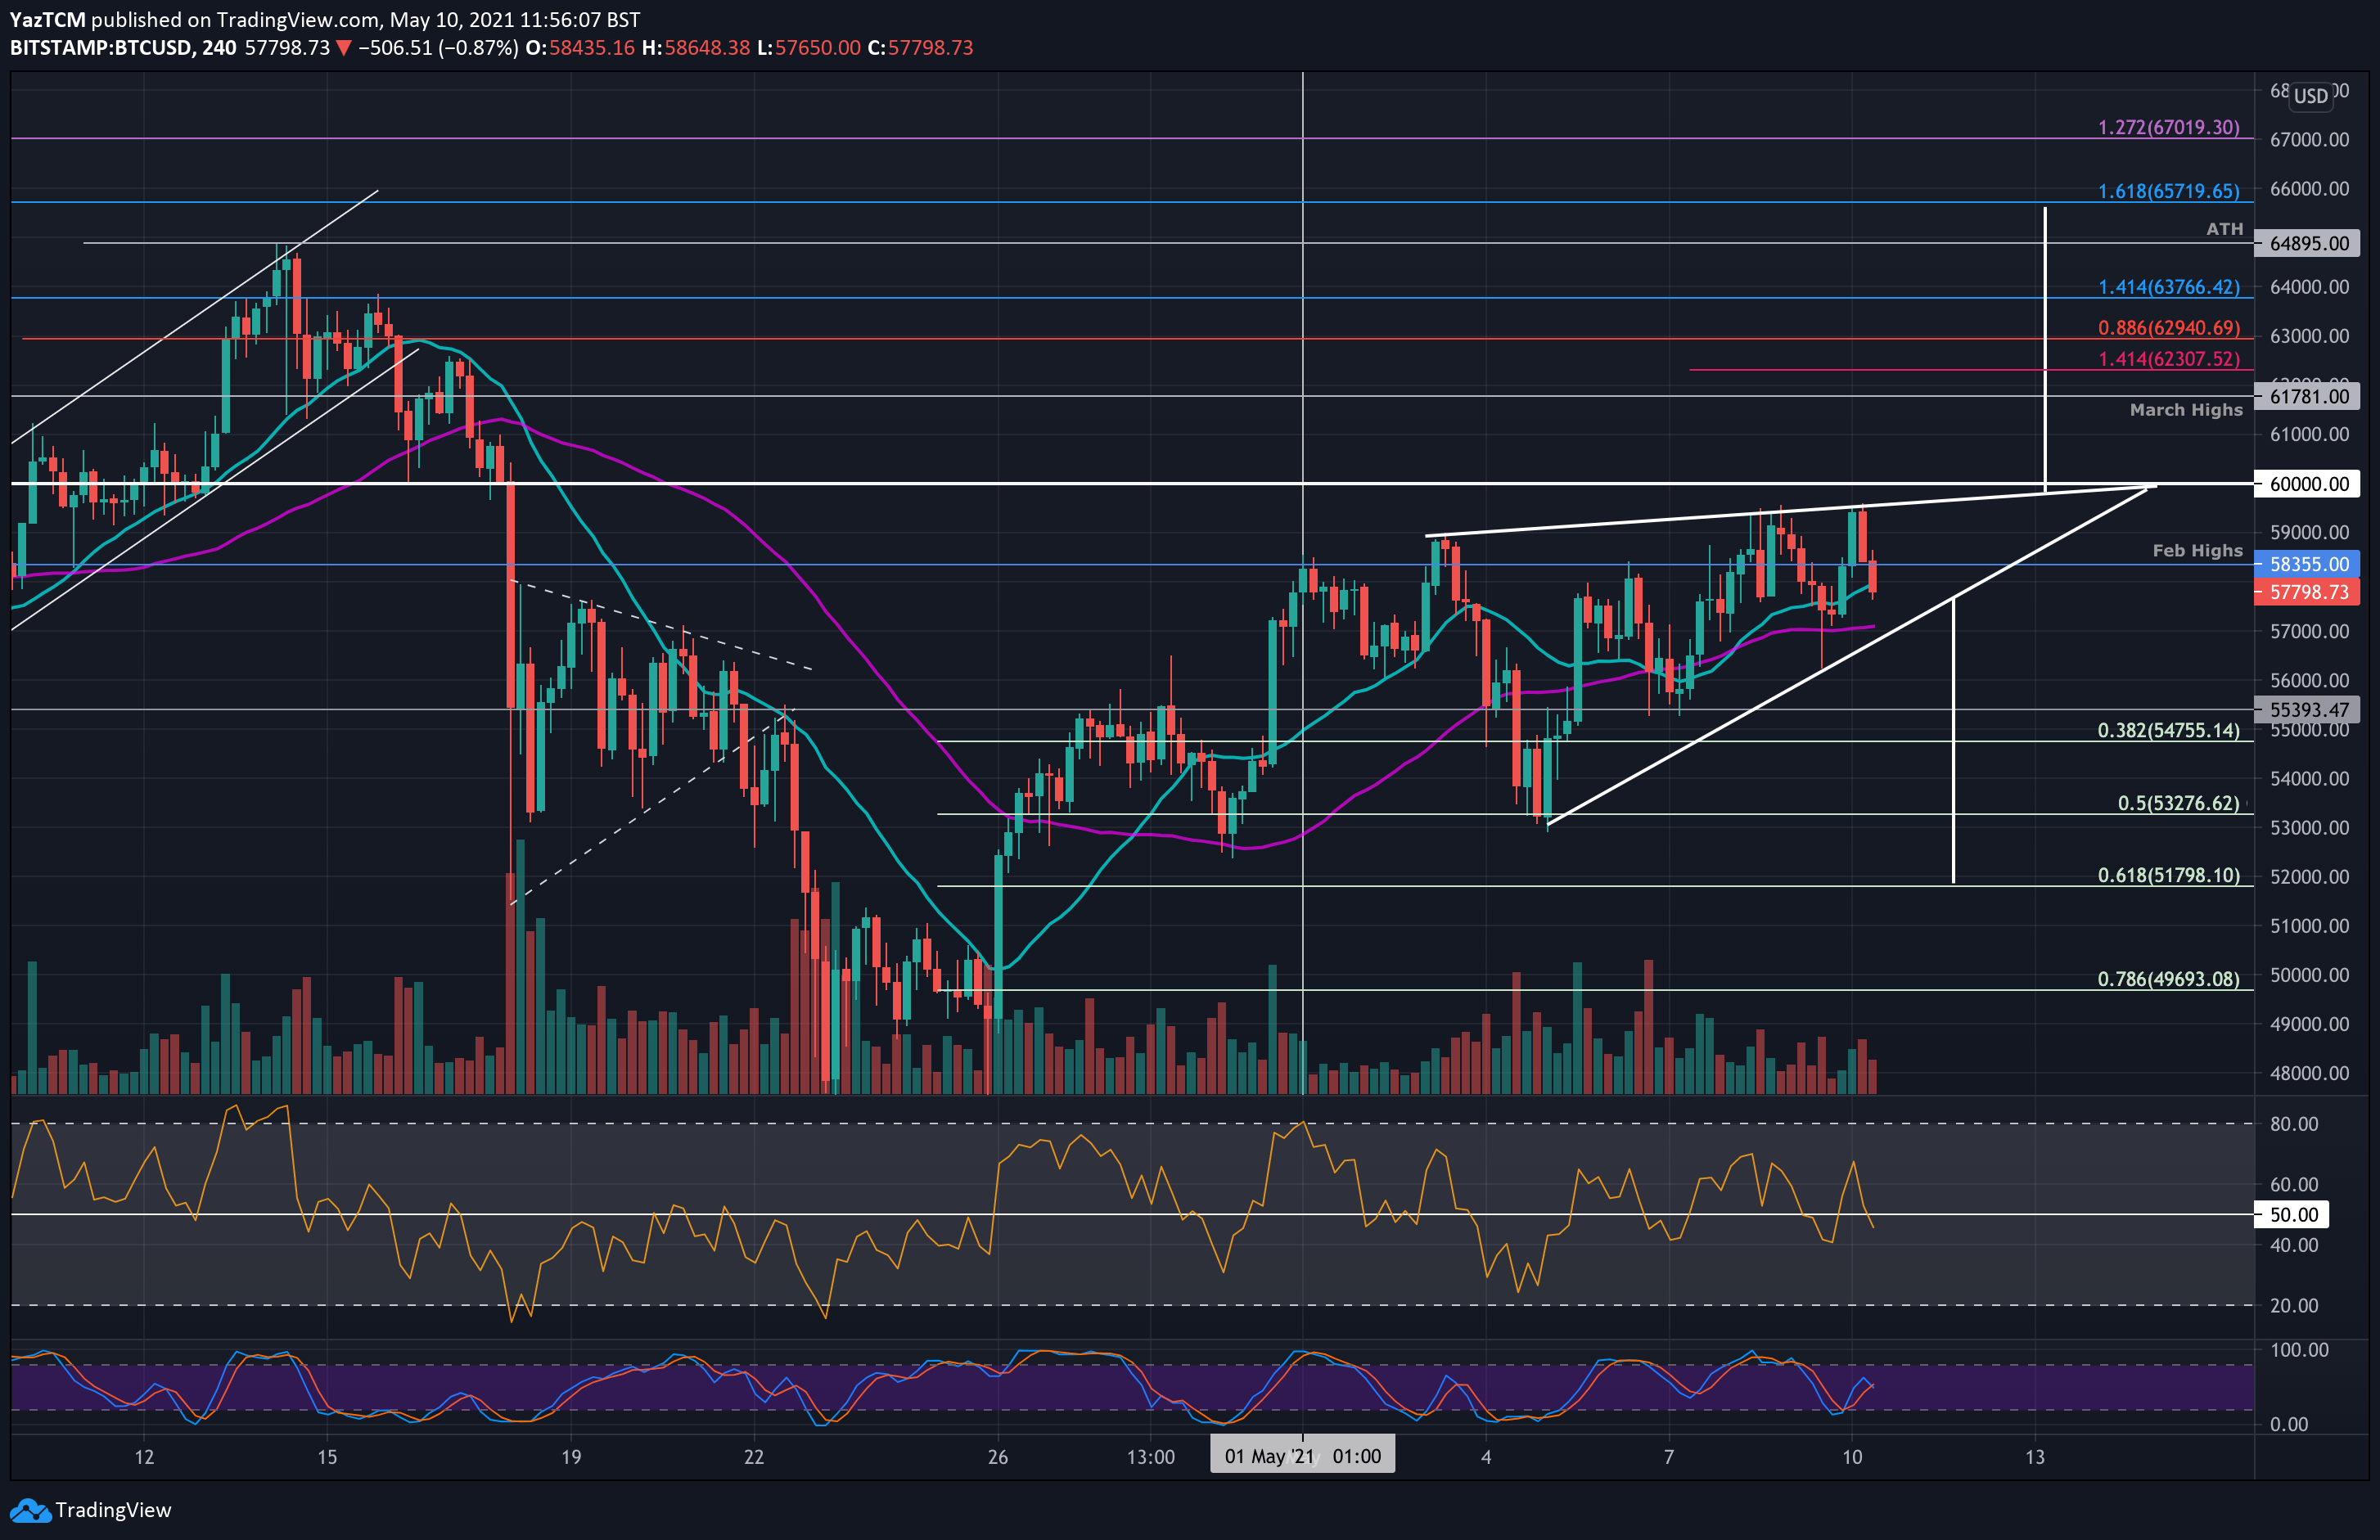
Task: Click the YazTCM author name
Action: coord(47,19)
